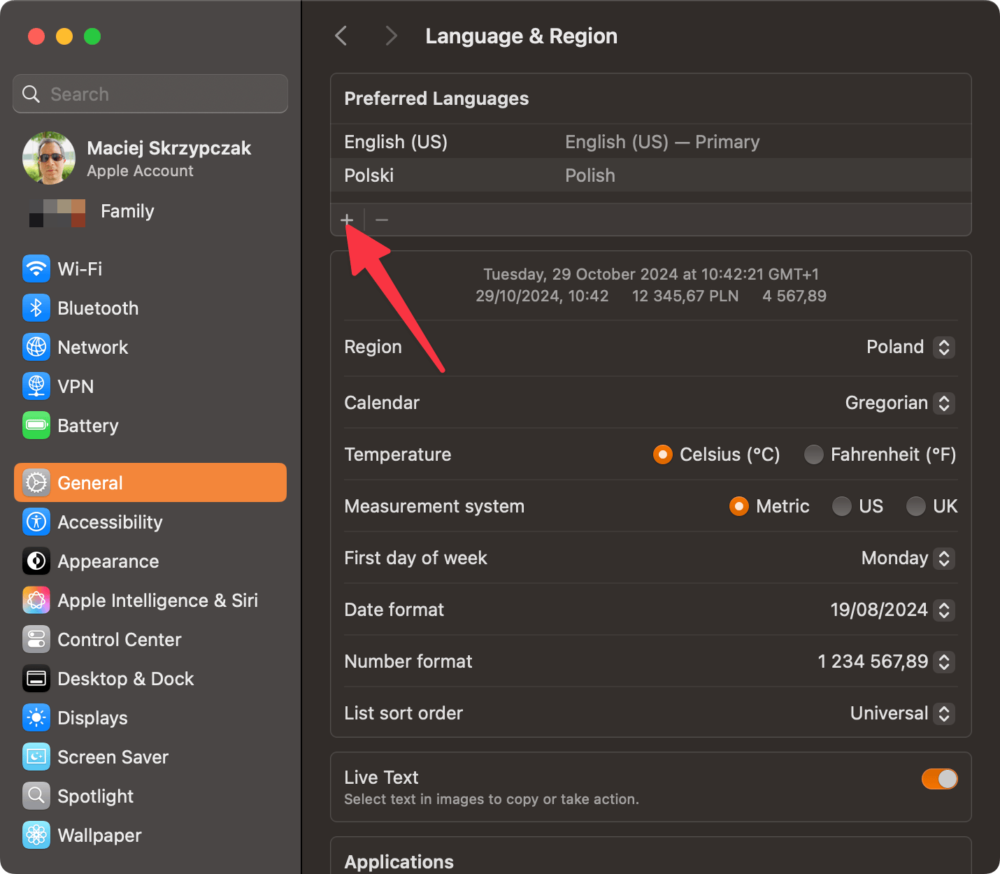
Task: Open Accessibility icon in sidebar
Action: click(x=36, y=522)
